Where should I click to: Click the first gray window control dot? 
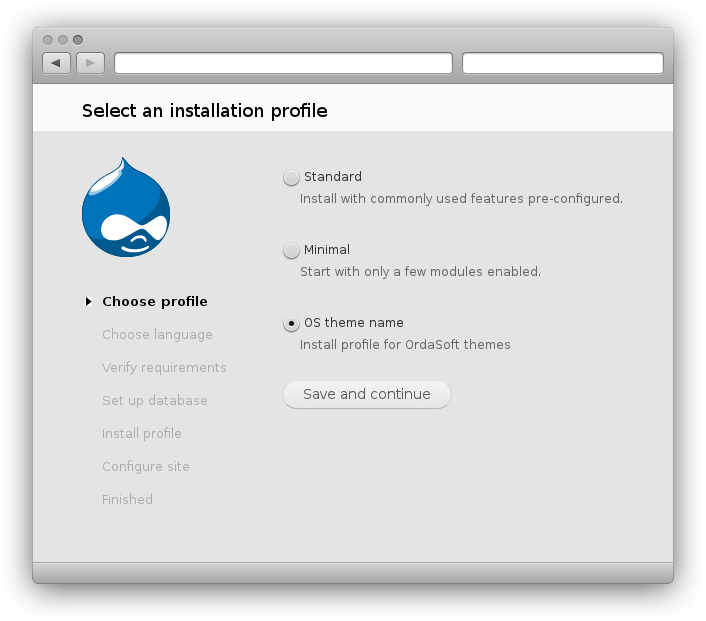pos(48,40)
